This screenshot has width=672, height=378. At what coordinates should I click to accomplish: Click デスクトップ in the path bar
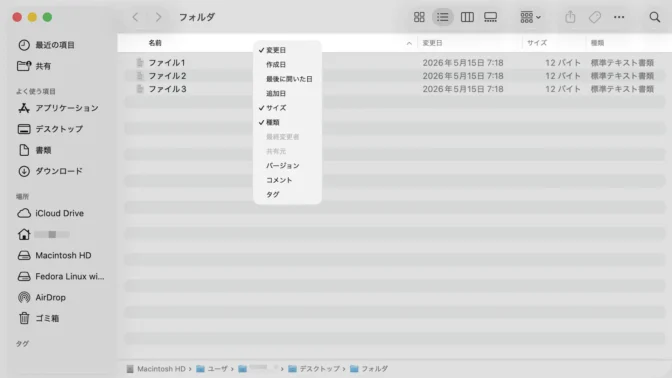click(315, 369)
